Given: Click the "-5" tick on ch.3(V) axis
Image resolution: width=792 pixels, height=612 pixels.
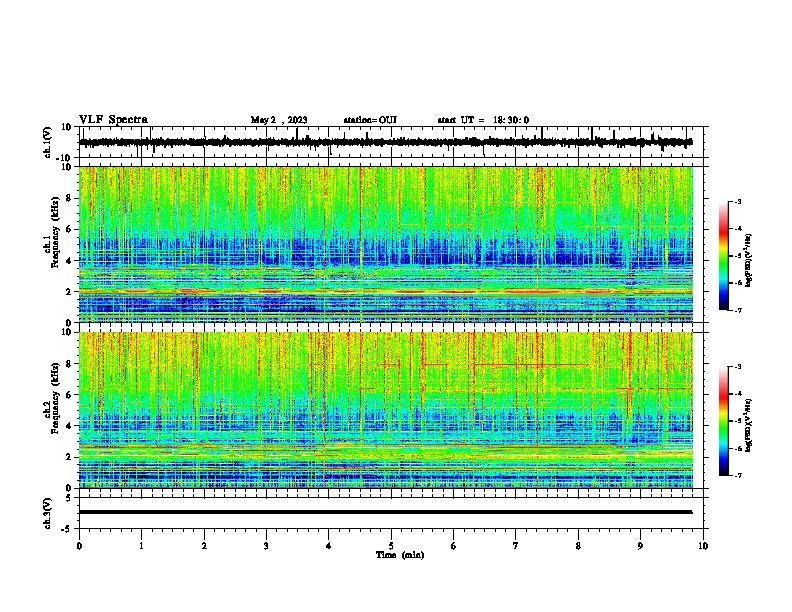Looking at the screenshot, I should pos(68,529).
